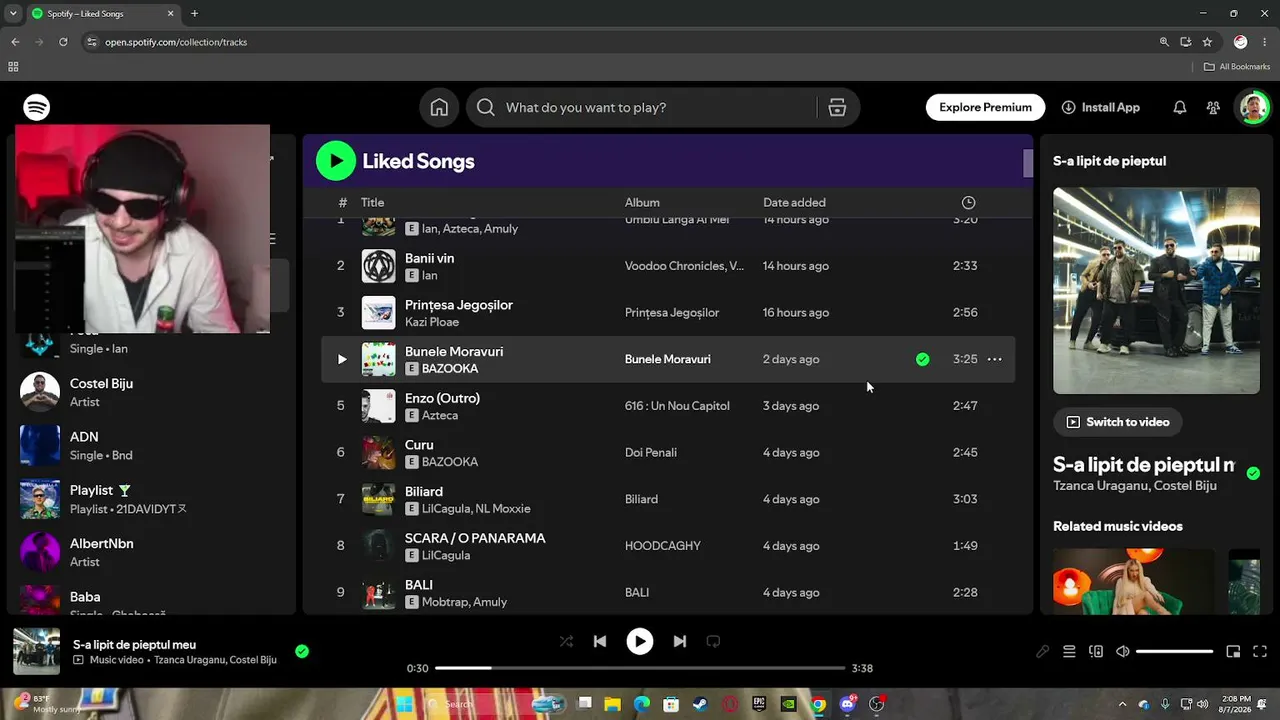Click the now-playing video artwork in the right panel
1280x720 pixels.
click(x=1156, y=291)
